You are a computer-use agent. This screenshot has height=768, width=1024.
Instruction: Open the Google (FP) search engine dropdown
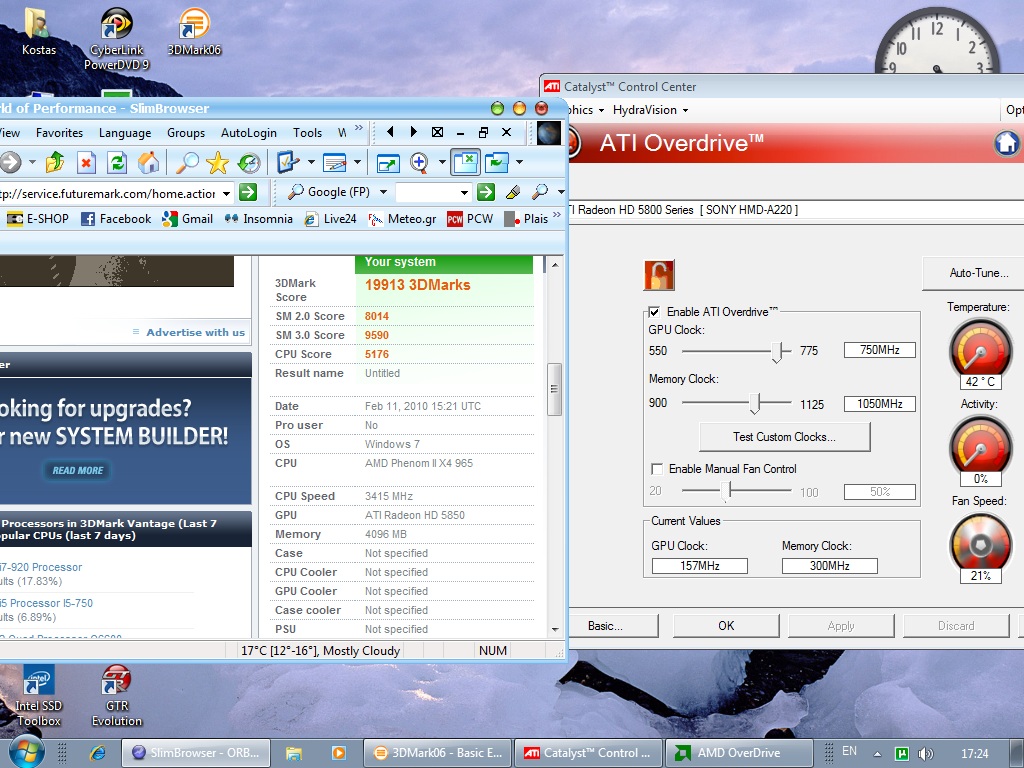click(x=383, y=192)
